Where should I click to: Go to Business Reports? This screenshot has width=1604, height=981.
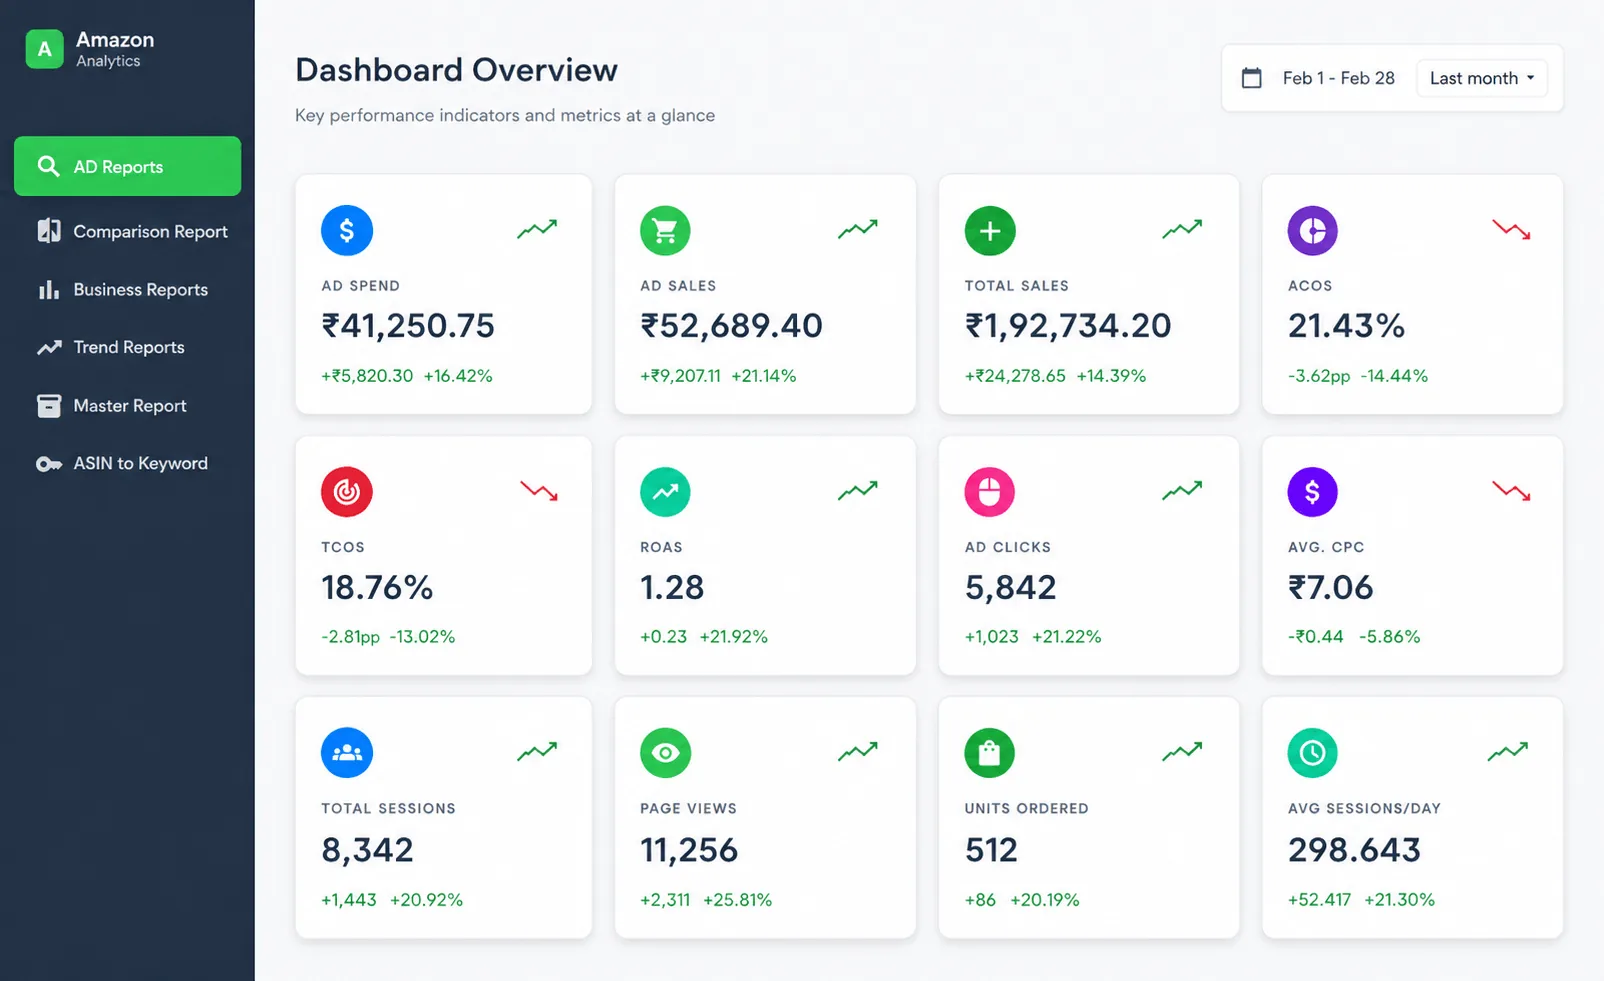click(127, 289)
